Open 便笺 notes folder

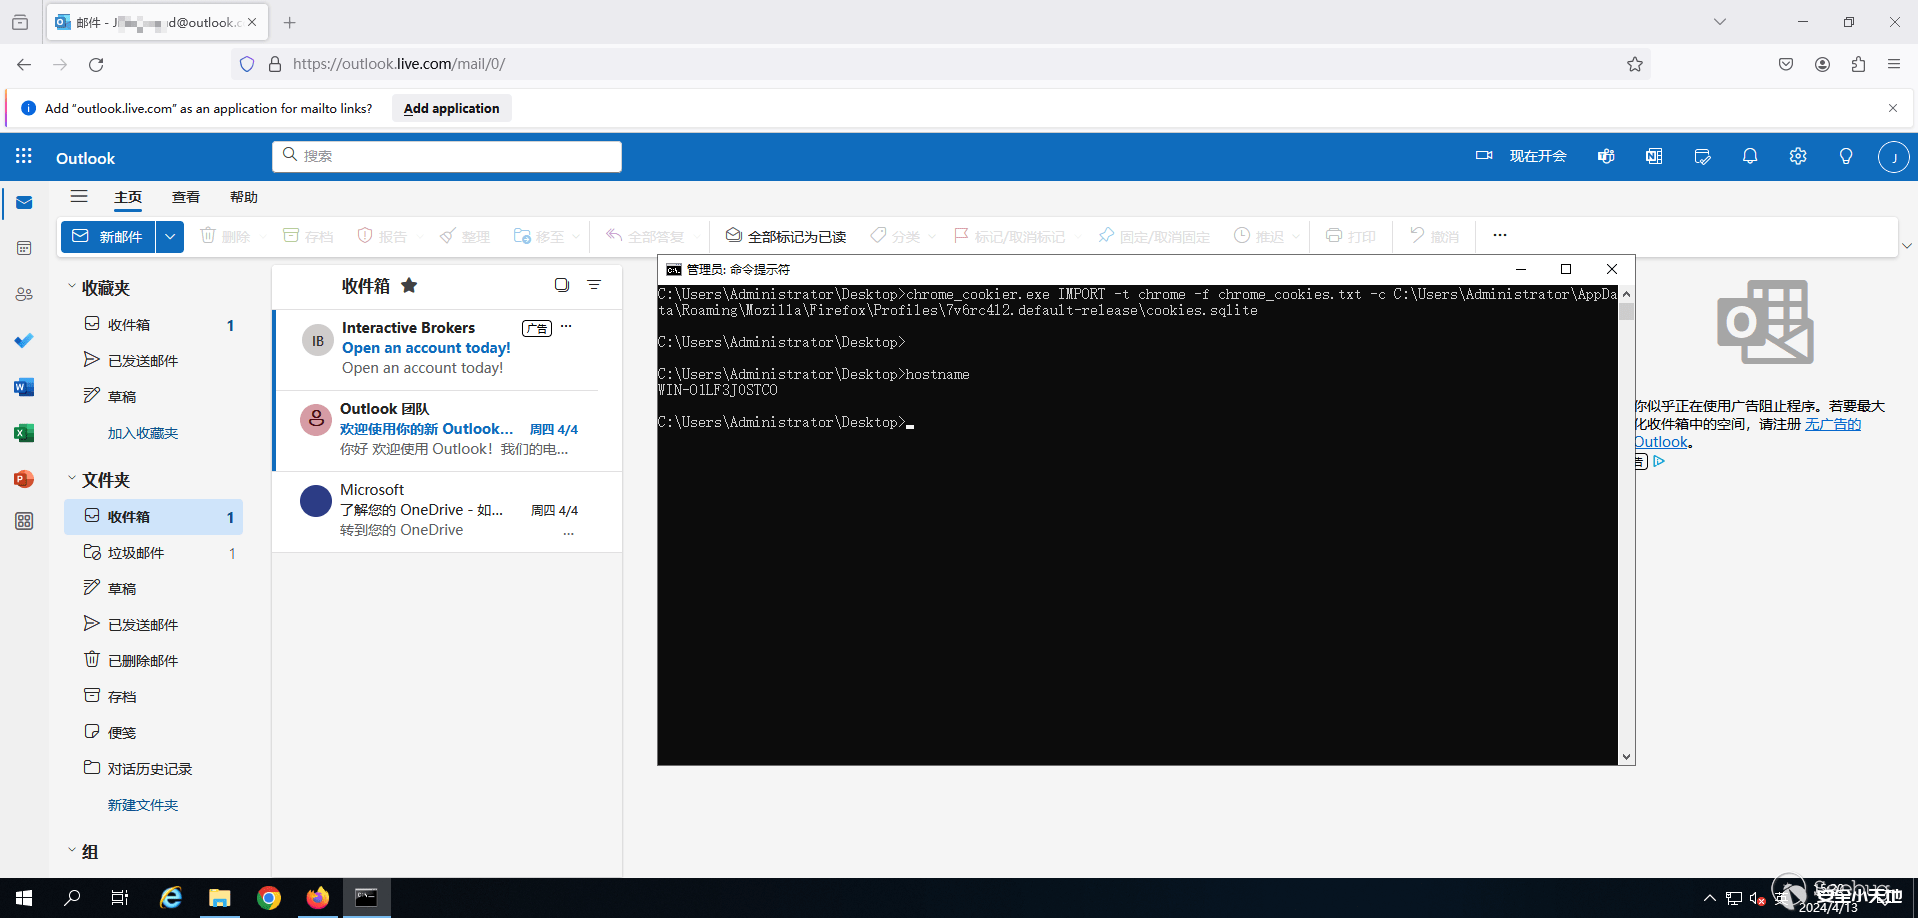154,733
